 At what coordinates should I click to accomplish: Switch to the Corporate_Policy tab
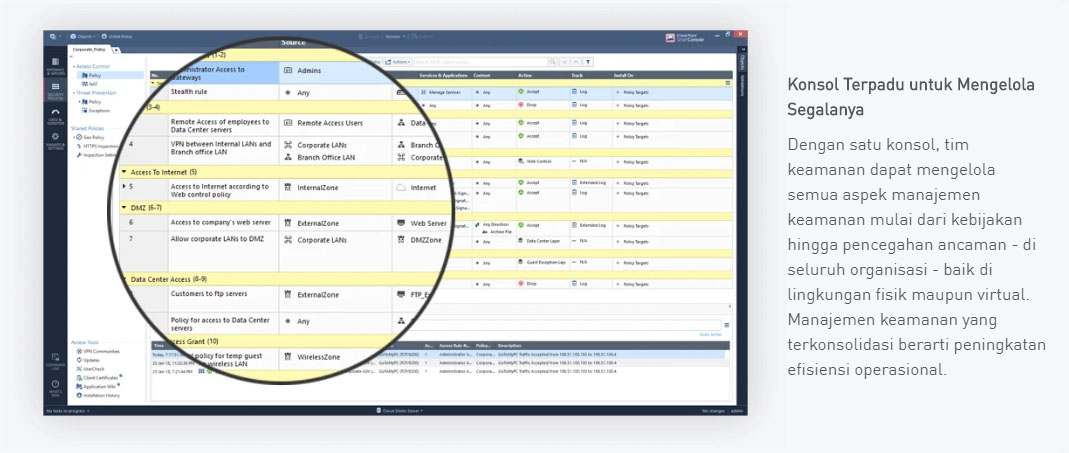point(90,50)
